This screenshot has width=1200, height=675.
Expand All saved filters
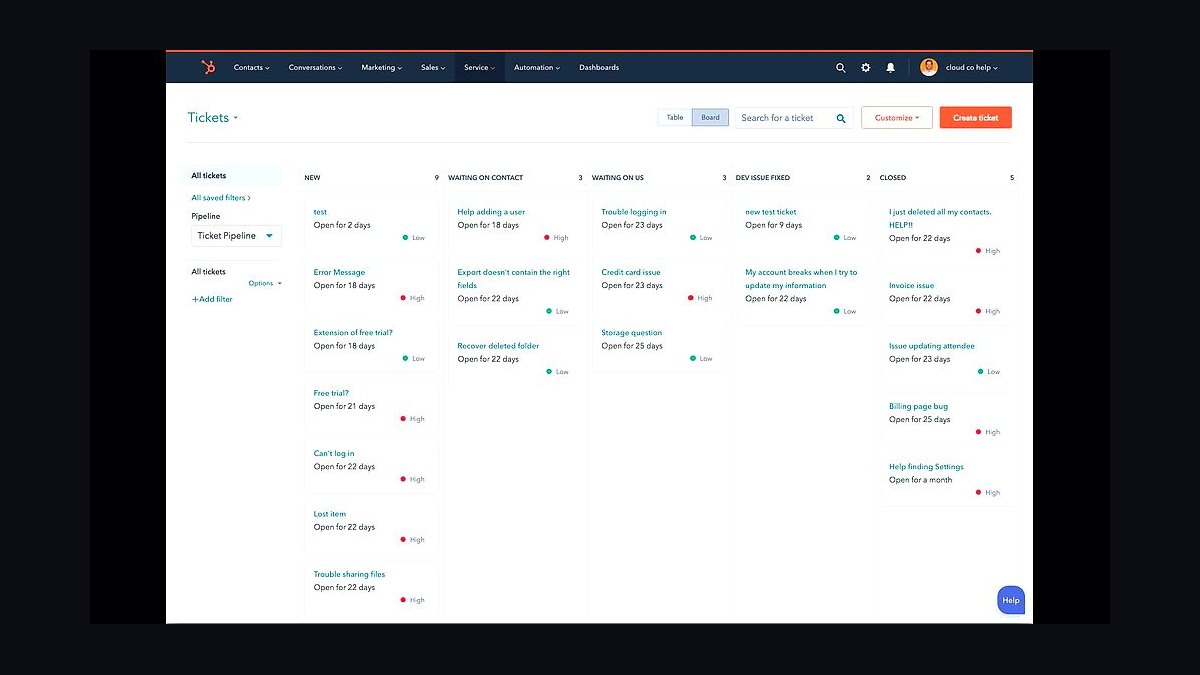coord(221,198)
